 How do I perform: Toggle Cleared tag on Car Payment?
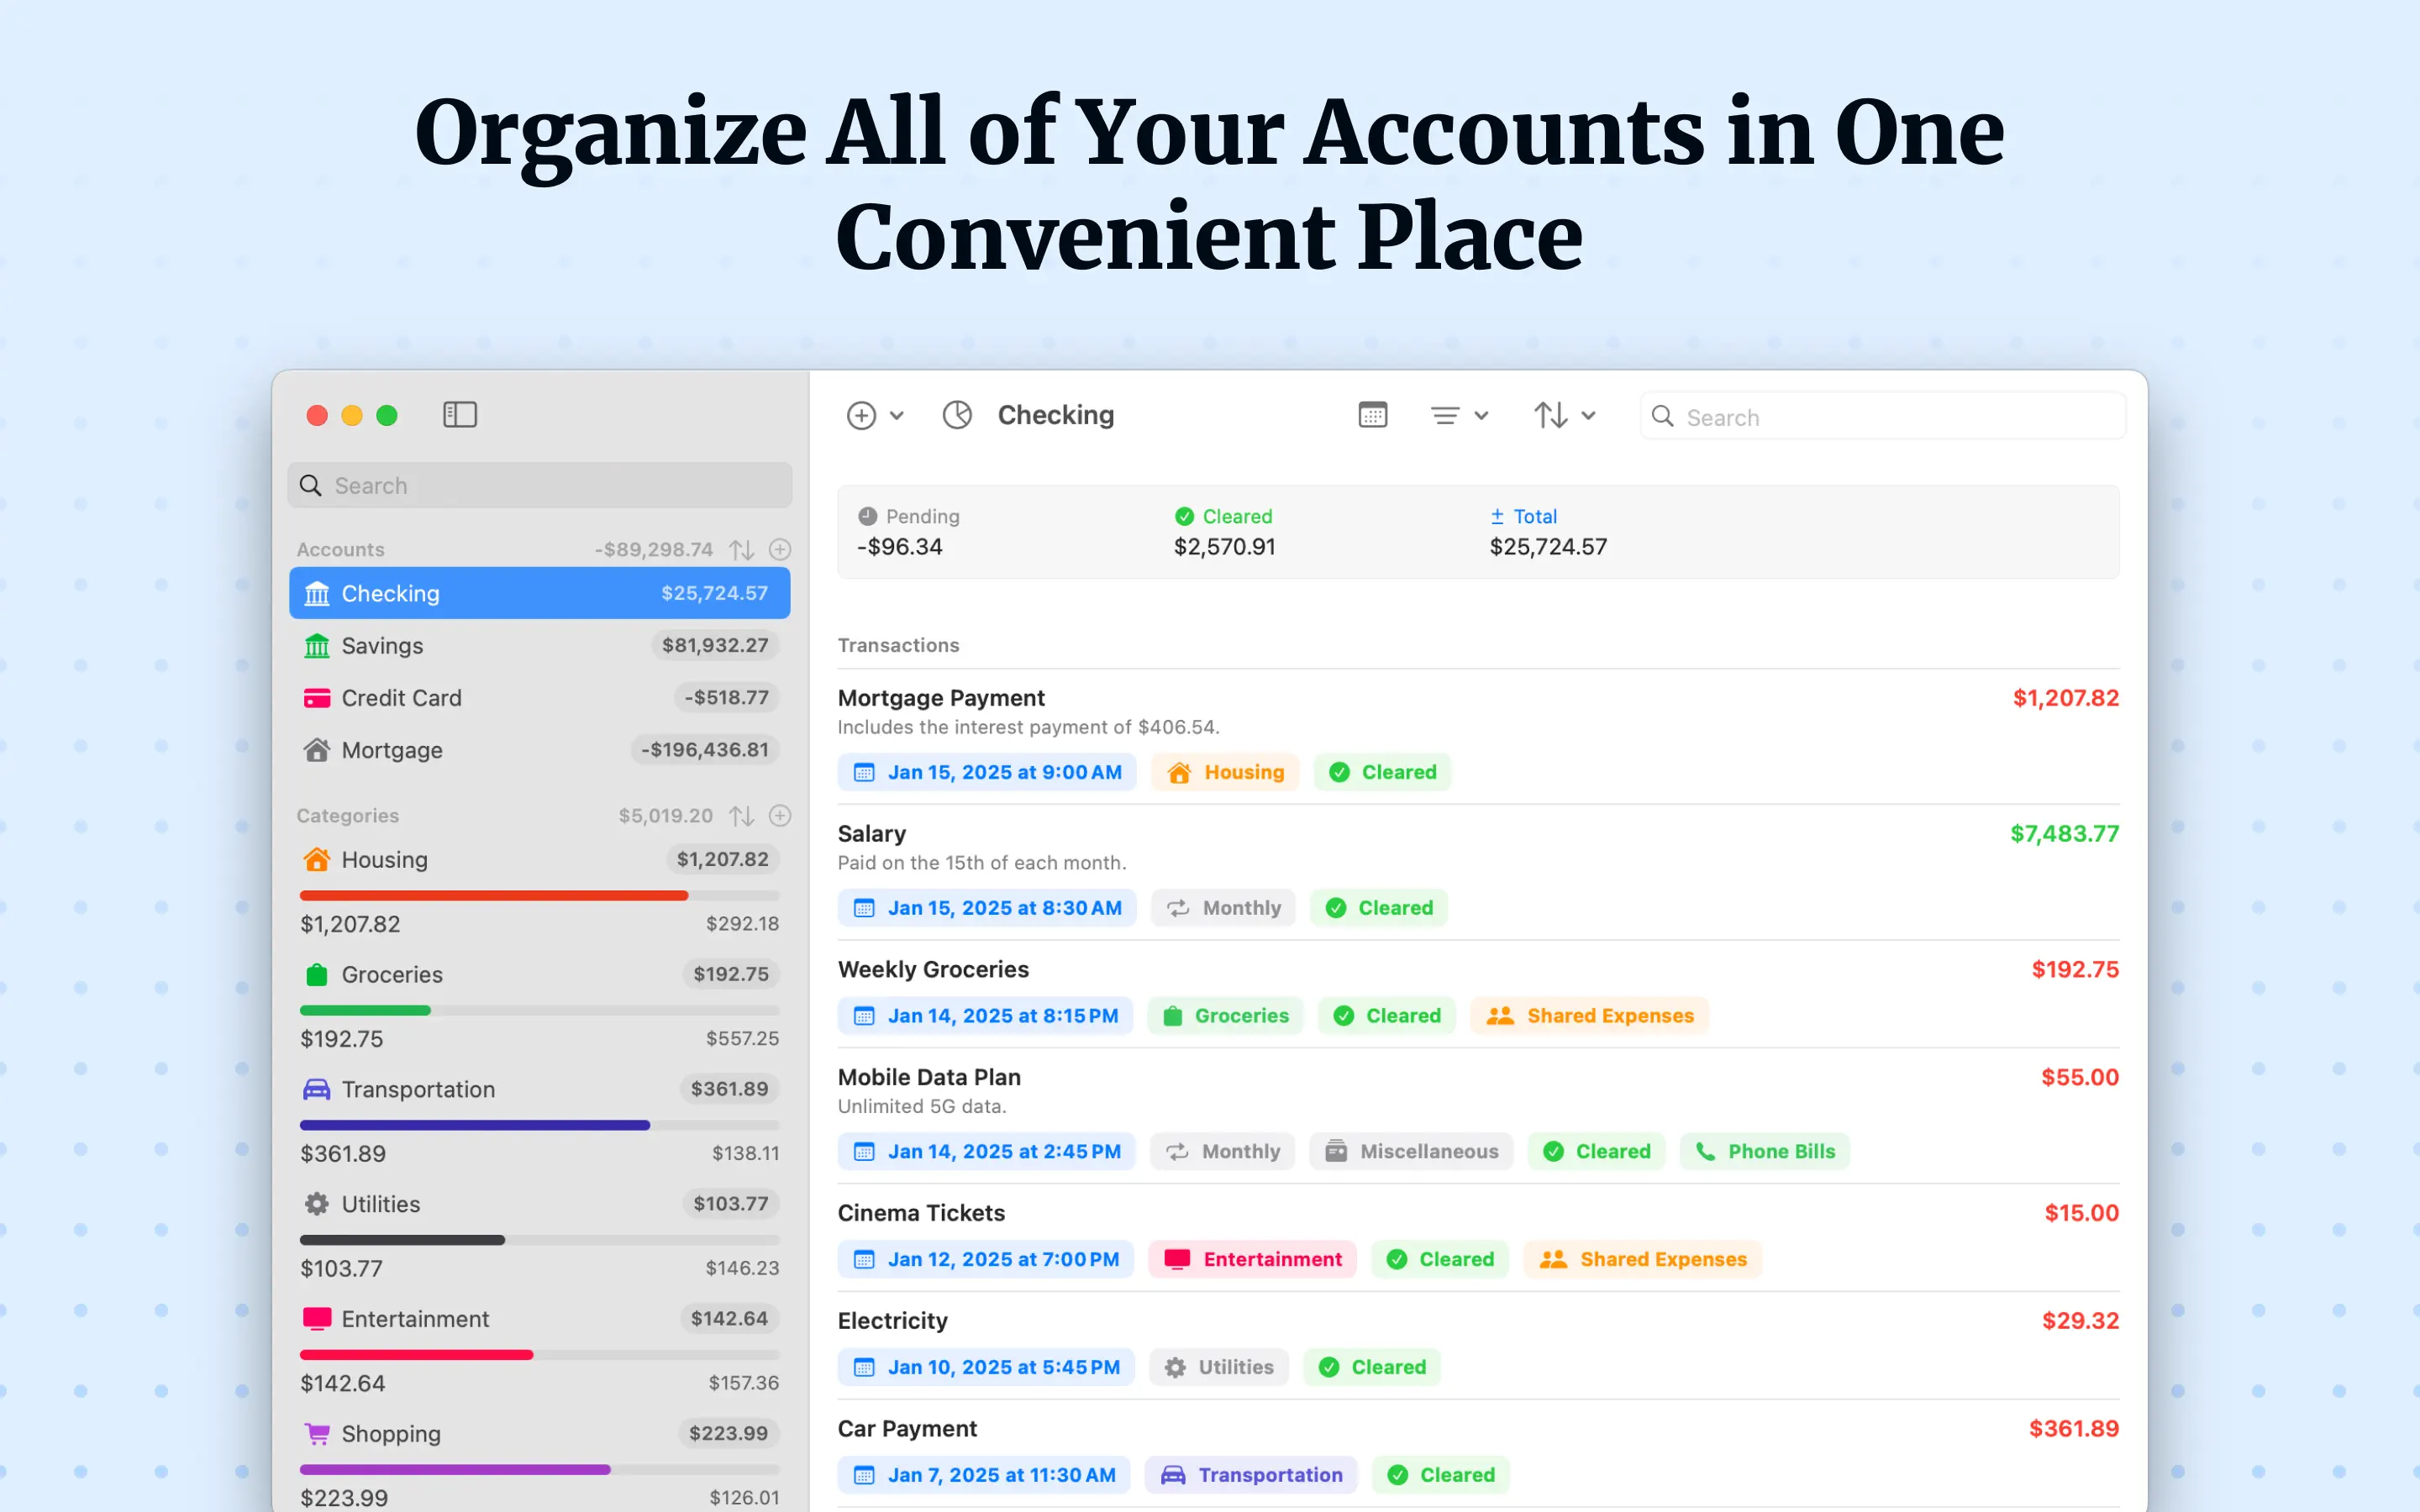(x=1441, y=1475)
